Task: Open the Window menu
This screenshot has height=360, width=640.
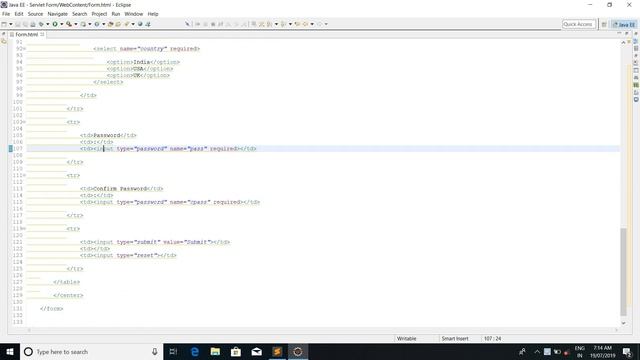Action: pyautogui.click(x=133, y=14)
